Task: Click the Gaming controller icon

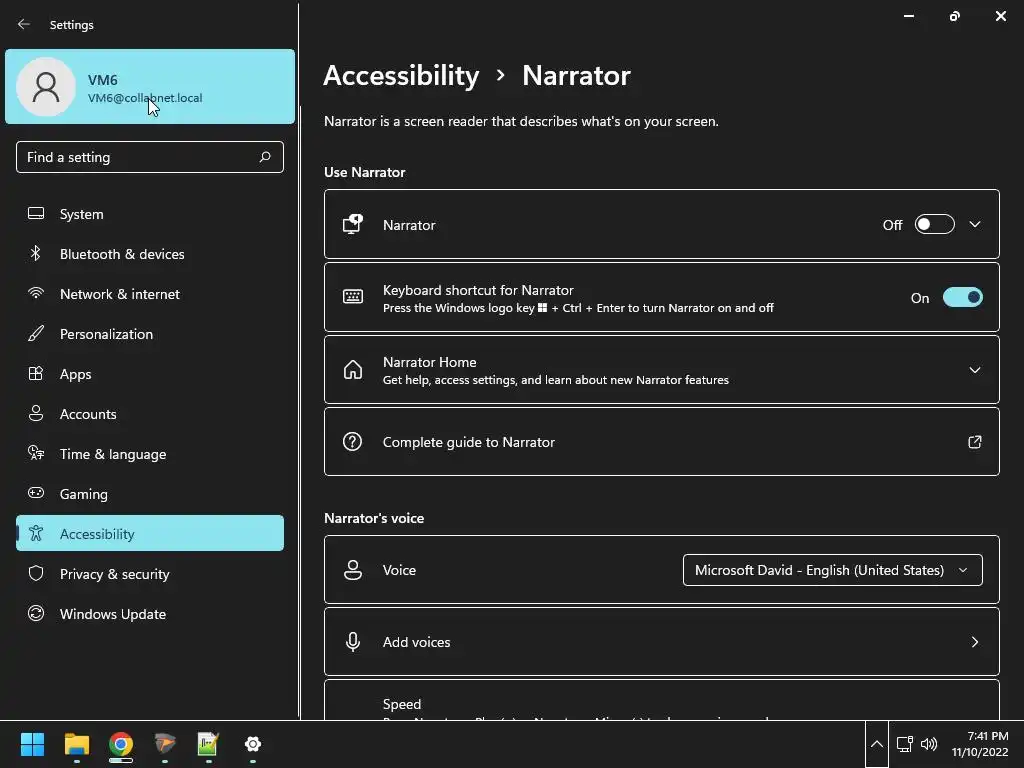Action: [x=36, y=493]
